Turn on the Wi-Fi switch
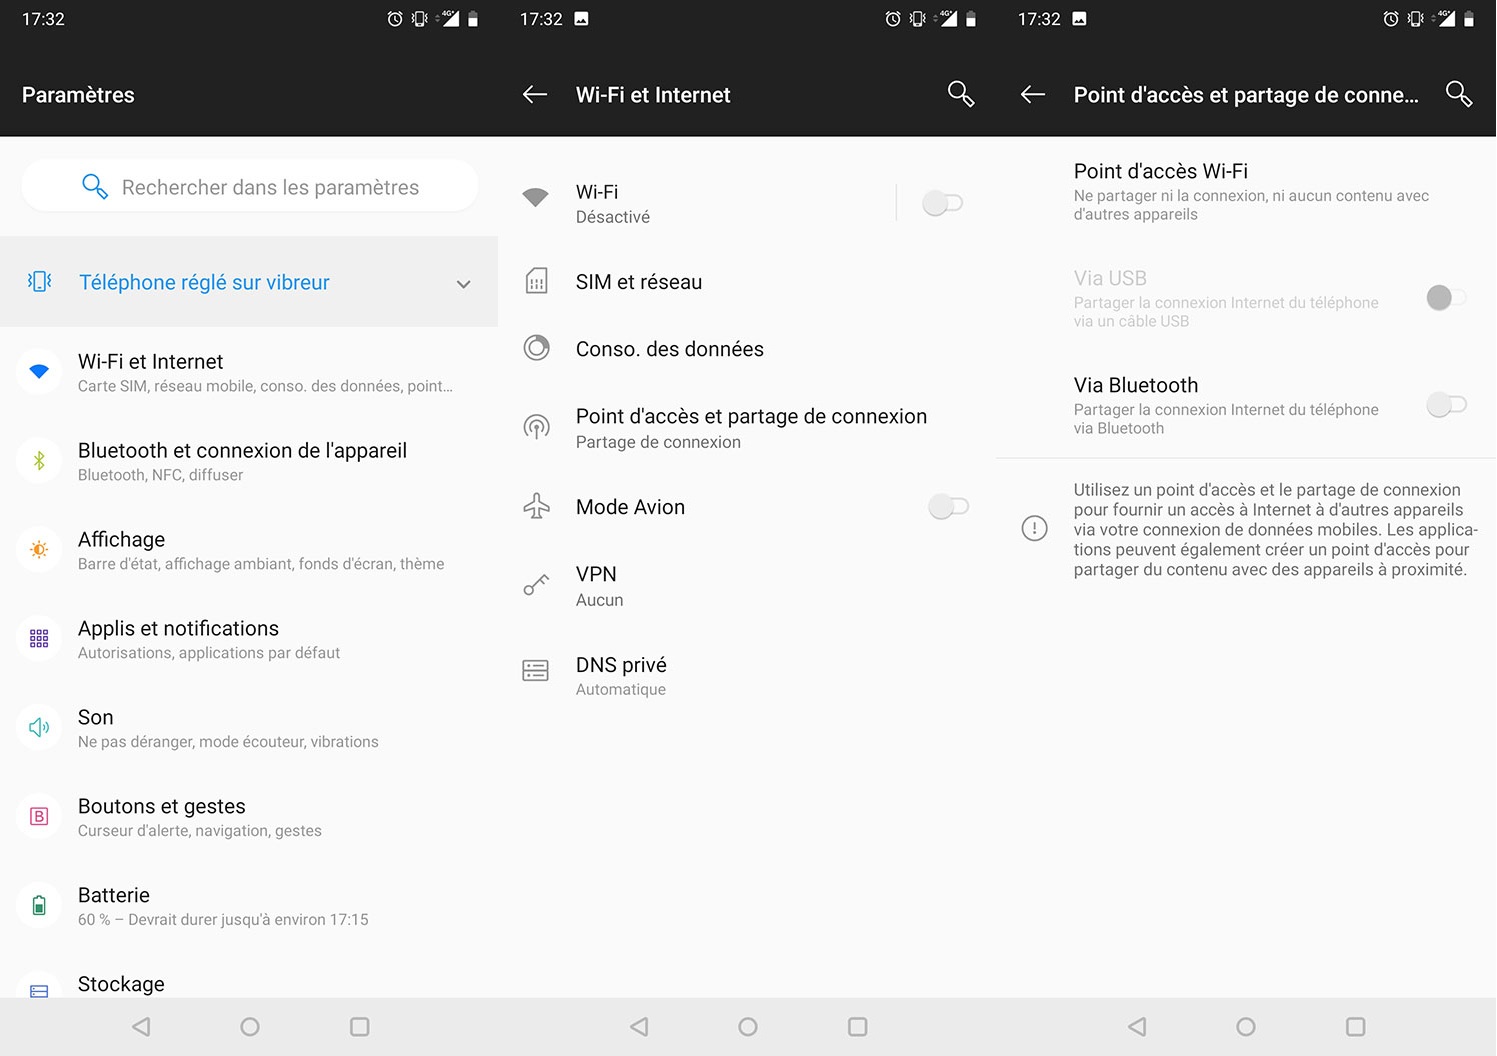1497x1056 pixels. click(x=942, y=203)
